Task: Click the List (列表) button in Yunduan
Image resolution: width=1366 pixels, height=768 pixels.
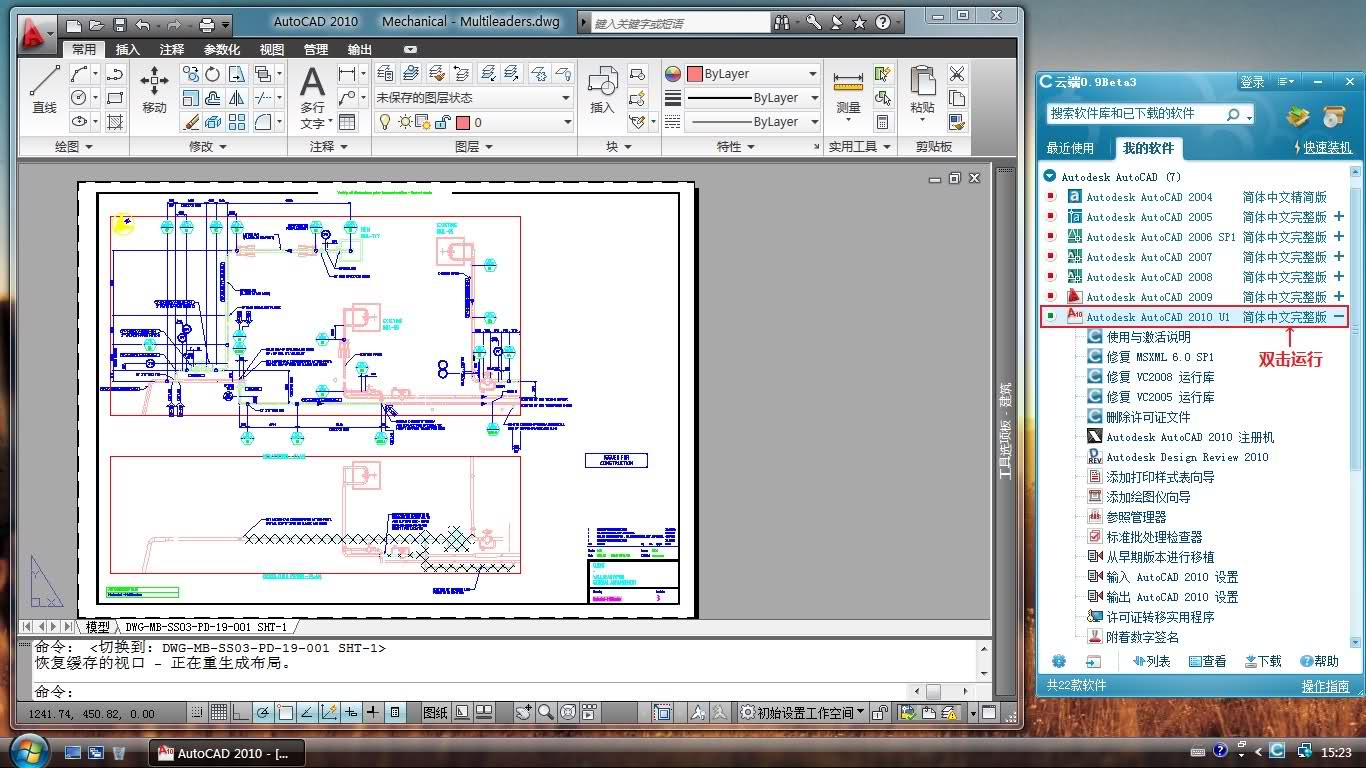Action: tap(1151, 661)
